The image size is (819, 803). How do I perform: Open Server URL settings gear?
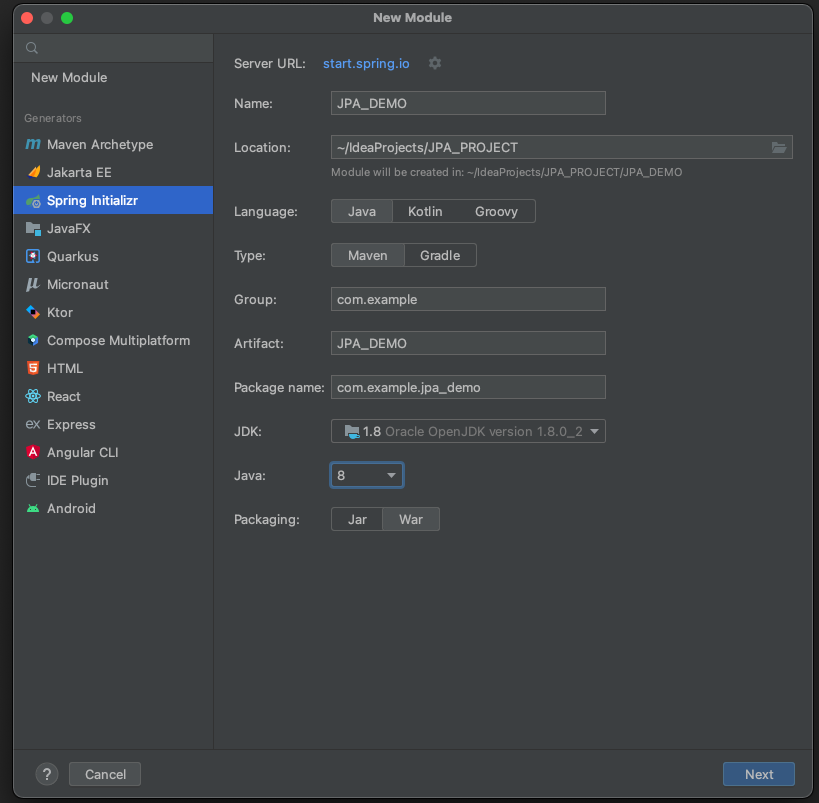click(435, 63)
